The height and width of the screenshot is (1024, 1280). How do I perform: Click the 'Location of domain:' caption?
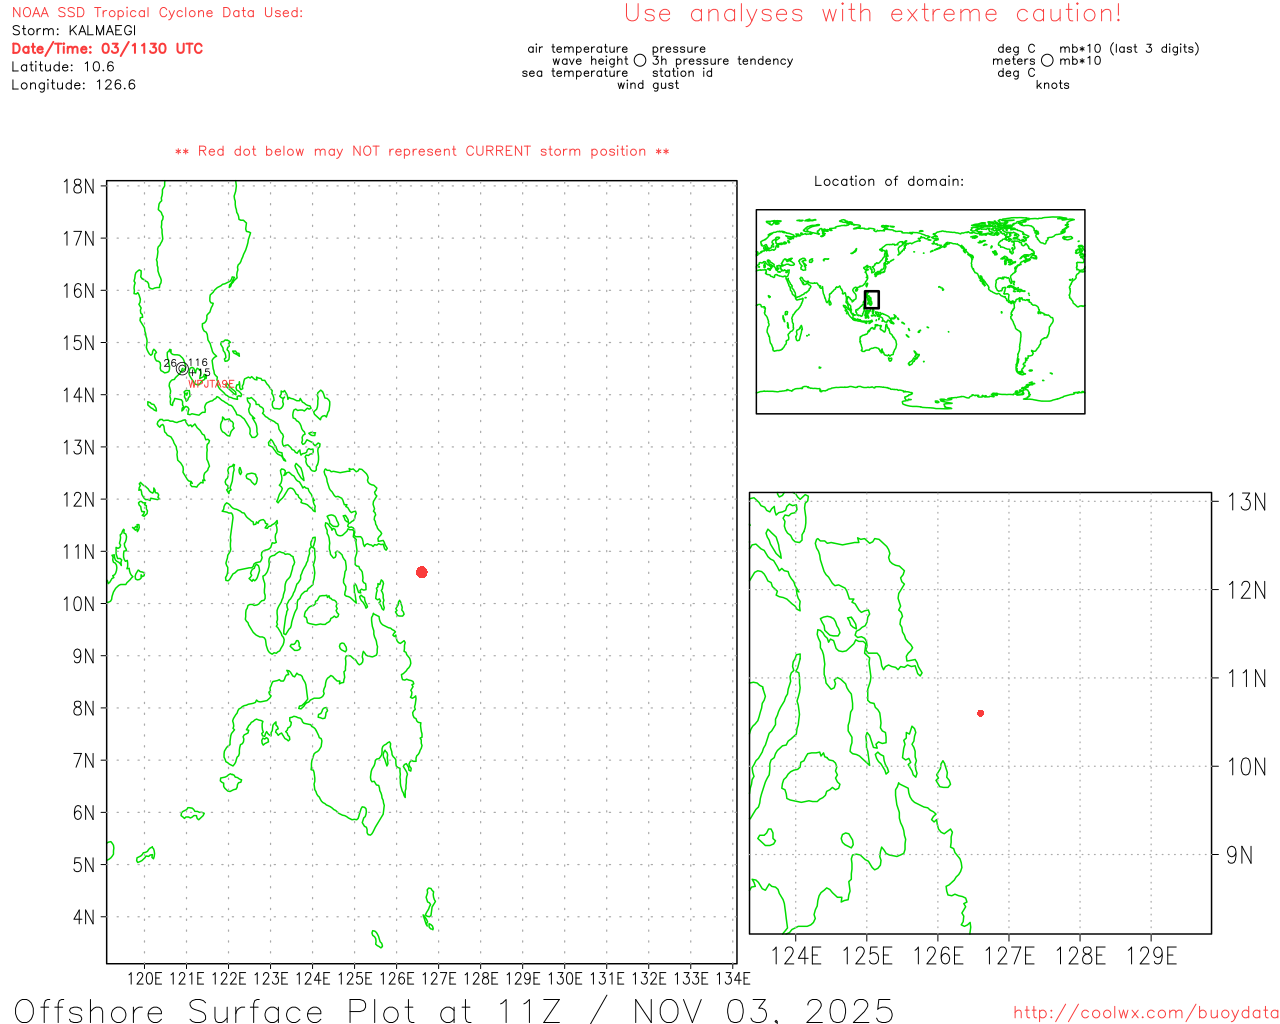888,181
